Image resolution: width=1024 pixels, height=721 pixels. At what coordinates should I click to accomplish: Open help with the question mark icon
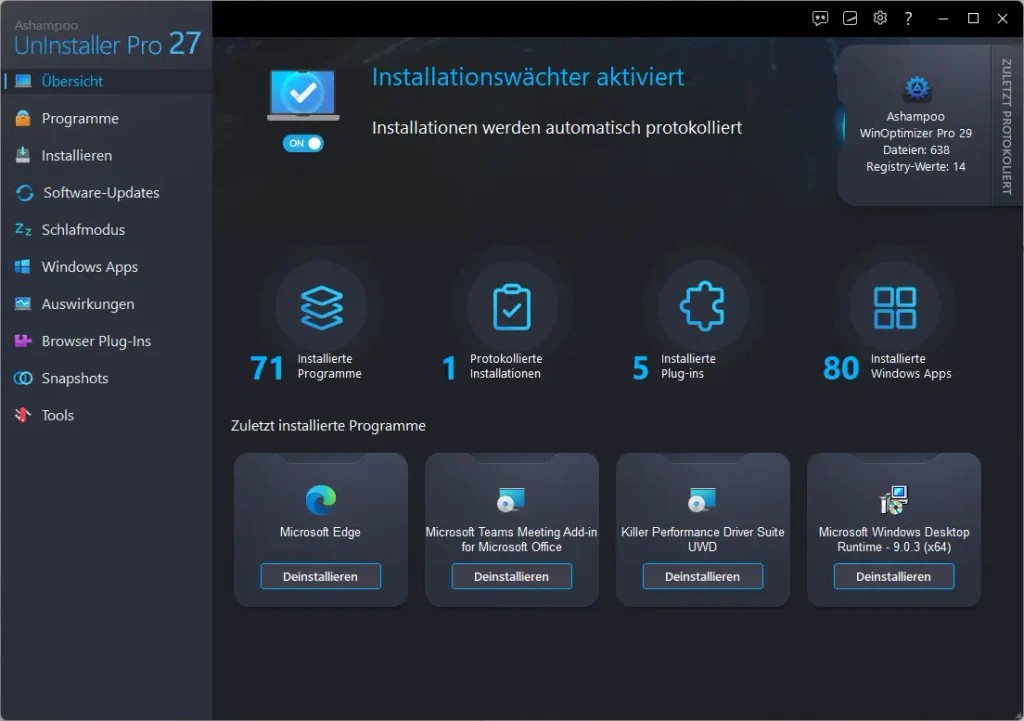(908, 18)
